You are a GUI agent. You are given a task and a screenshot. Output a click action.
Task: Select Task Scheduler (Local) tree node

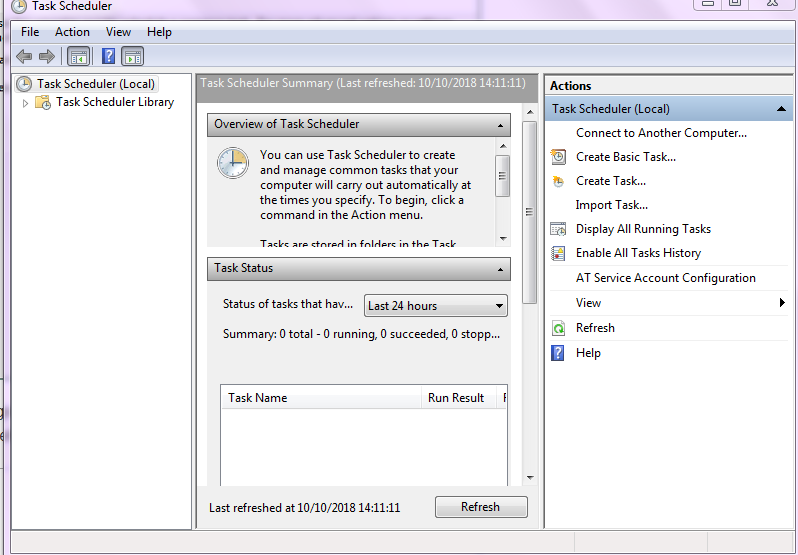pyautogui.click(x=87, y=84)
